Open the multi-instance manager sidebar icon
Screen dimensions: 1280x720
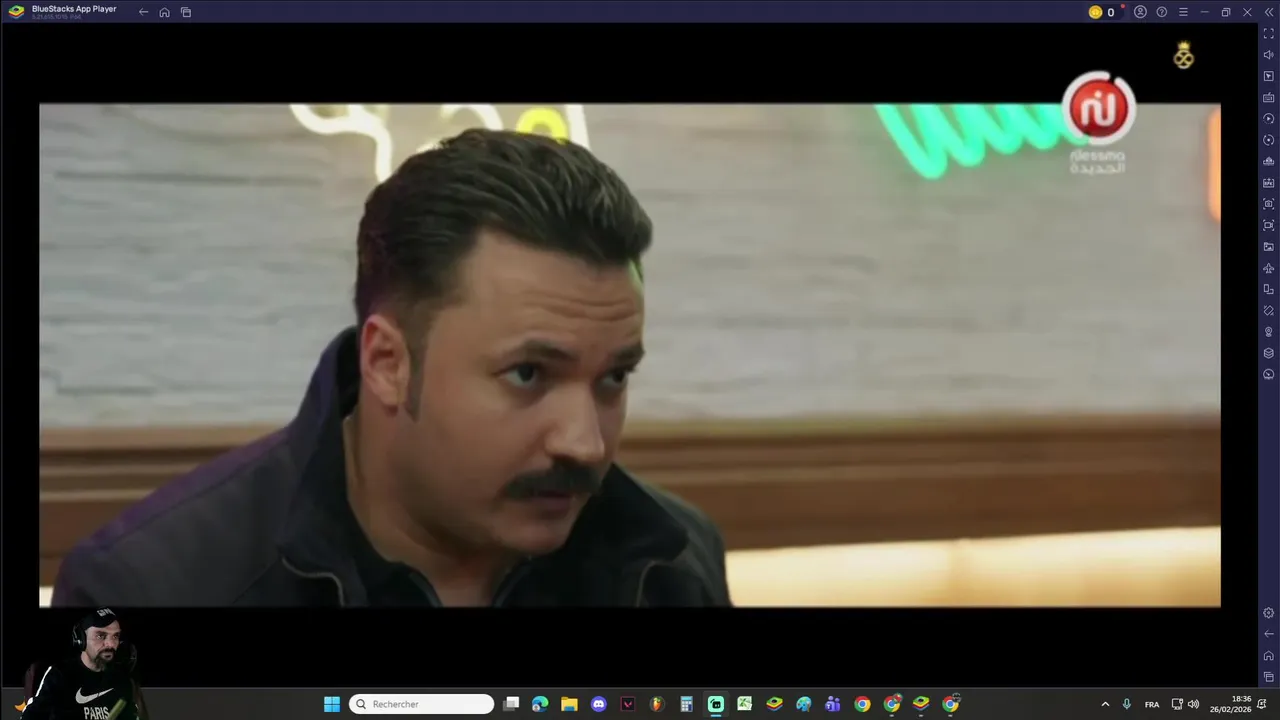pos(1268,161)
